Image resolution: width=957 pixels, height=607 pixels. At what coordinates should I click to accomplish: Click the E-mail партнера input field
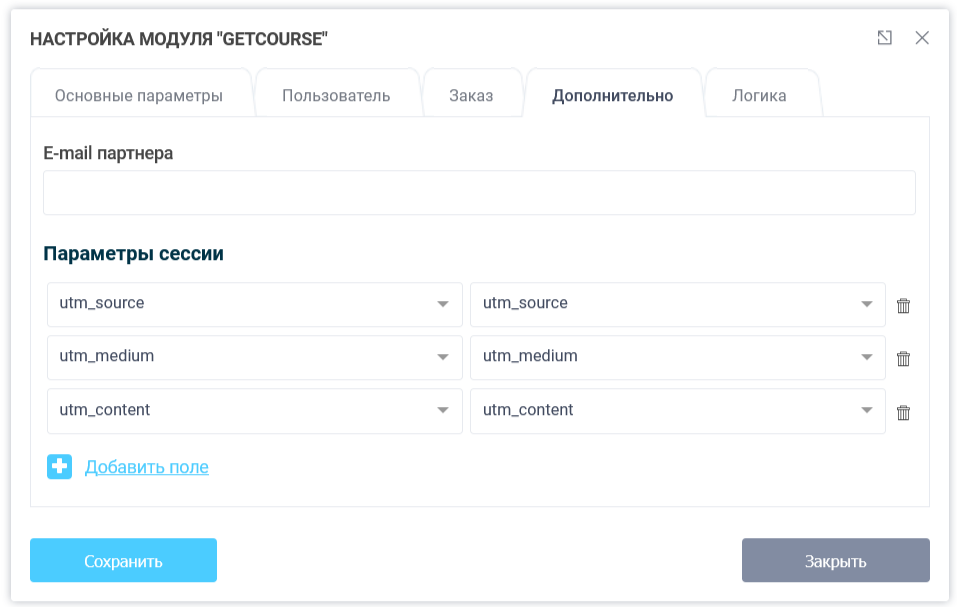tap(479, 192)
